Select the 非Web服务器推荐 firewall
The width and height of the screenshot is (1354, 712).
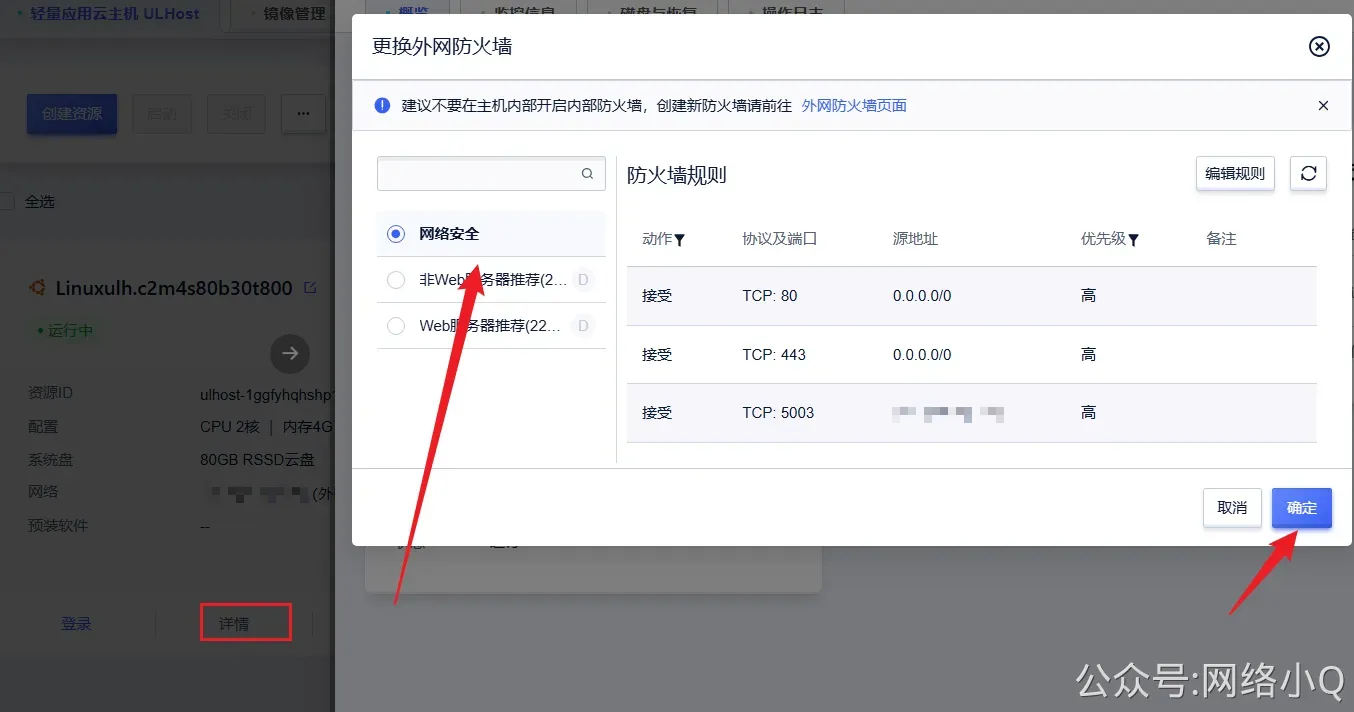pos(396,280)
